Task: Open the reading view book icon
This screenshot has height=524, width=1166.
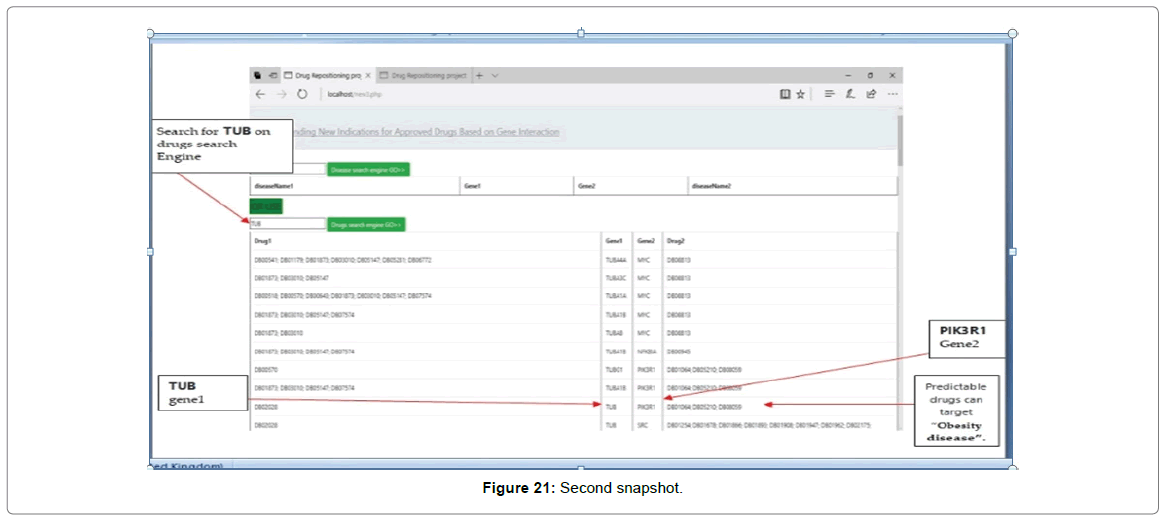Action: click(x=785, y=94)
